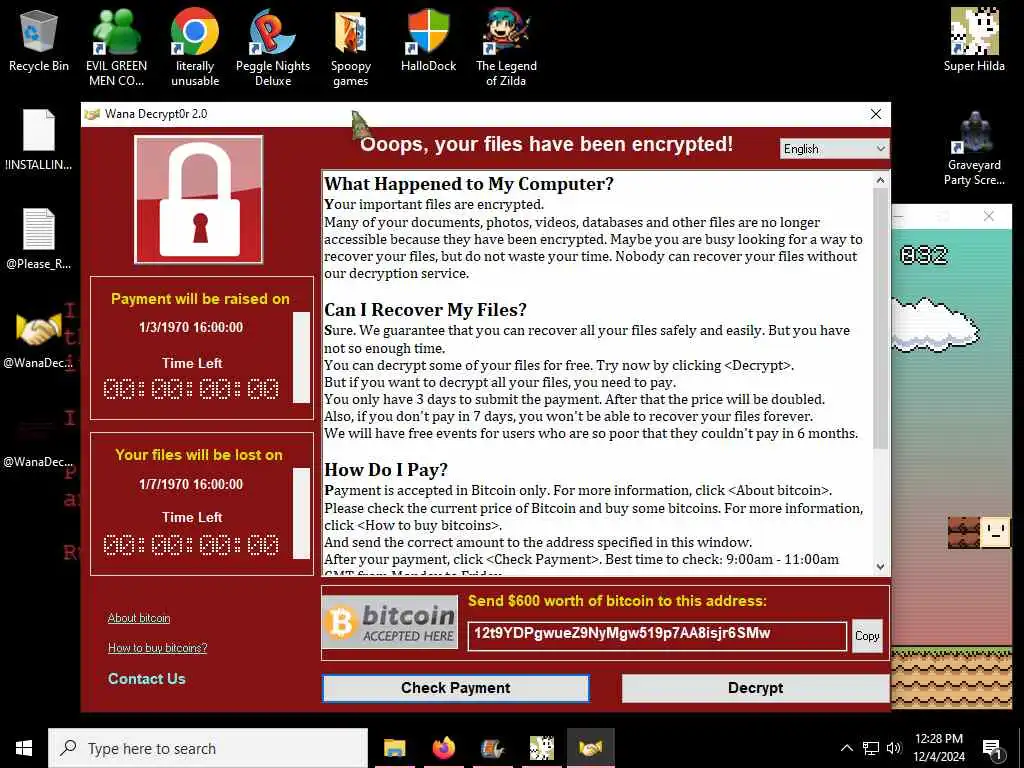Click the Windows Start button
The width and height of the screenshot is (1024, 768).
coord(24,748)
